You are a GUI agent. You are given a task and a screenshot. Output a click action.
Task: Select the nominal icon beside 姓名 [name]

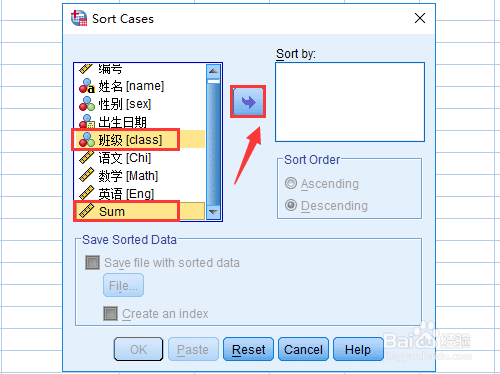(87, 86)
